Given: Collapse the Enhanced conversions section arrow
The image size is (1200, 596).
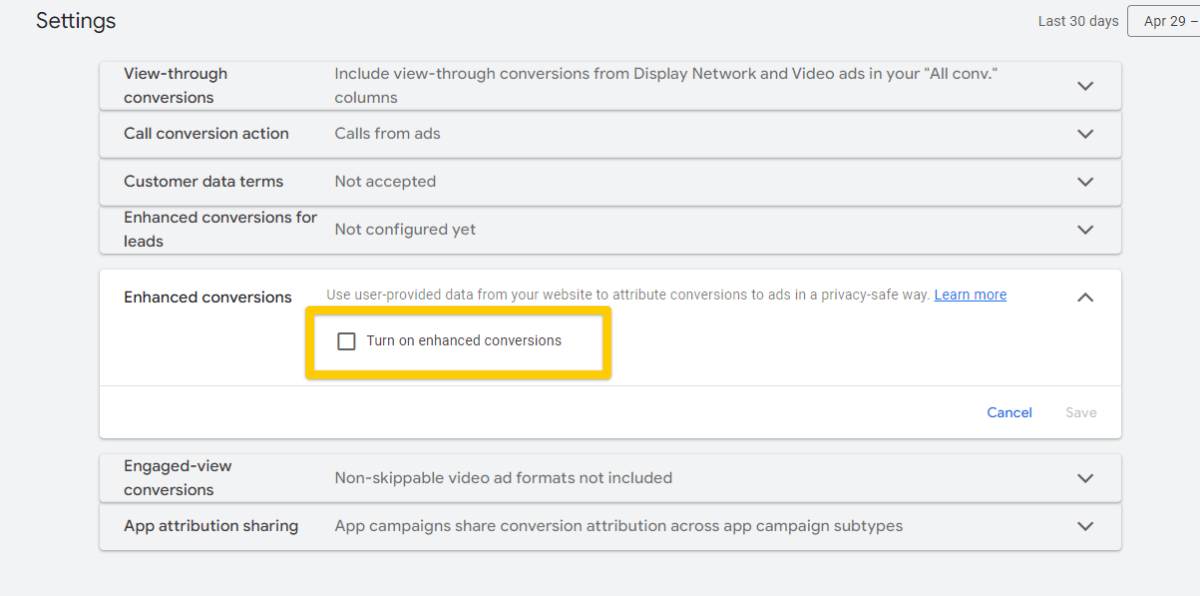Looking at the screenshot, I should [1085, 297].
